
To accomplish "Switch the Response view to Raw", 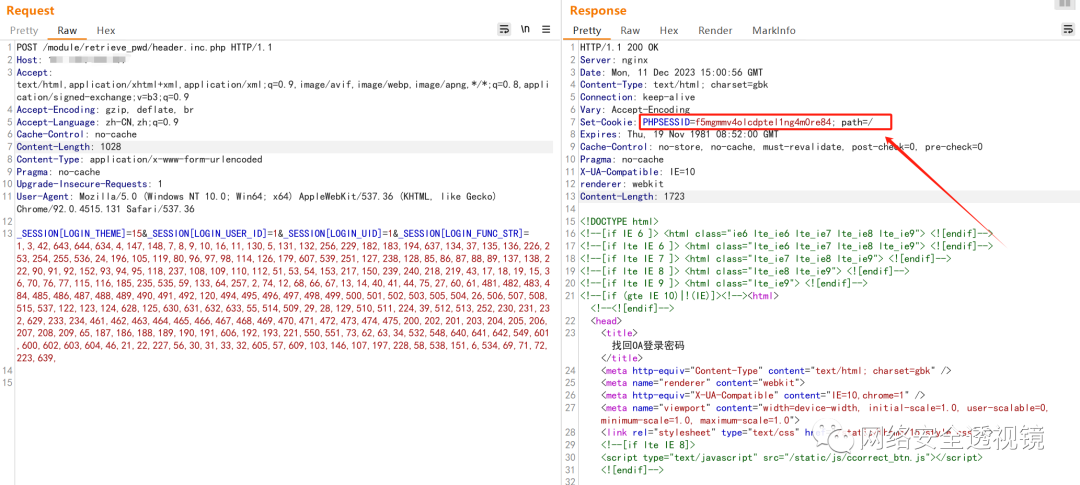I will click(630, 31).
